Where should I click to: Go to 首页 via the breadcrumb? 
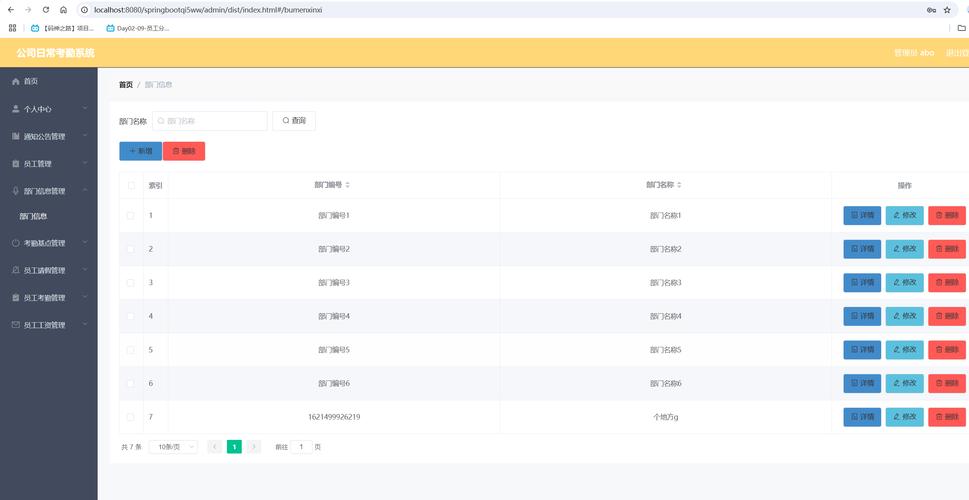[x=126, y=85]
